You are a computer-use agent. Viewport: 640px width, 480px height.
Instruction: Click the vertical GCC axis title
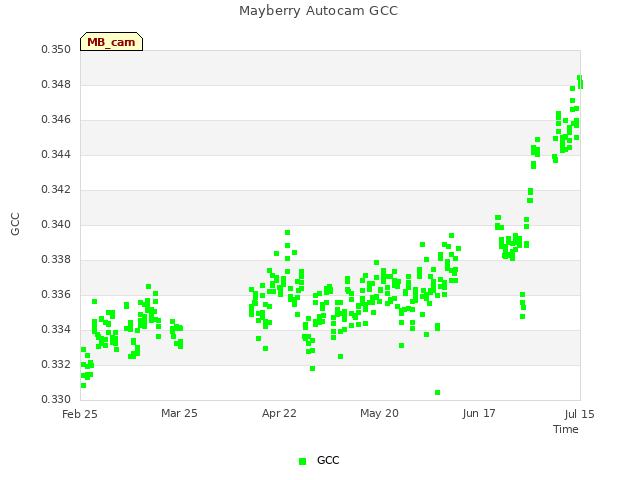[15, 224]
